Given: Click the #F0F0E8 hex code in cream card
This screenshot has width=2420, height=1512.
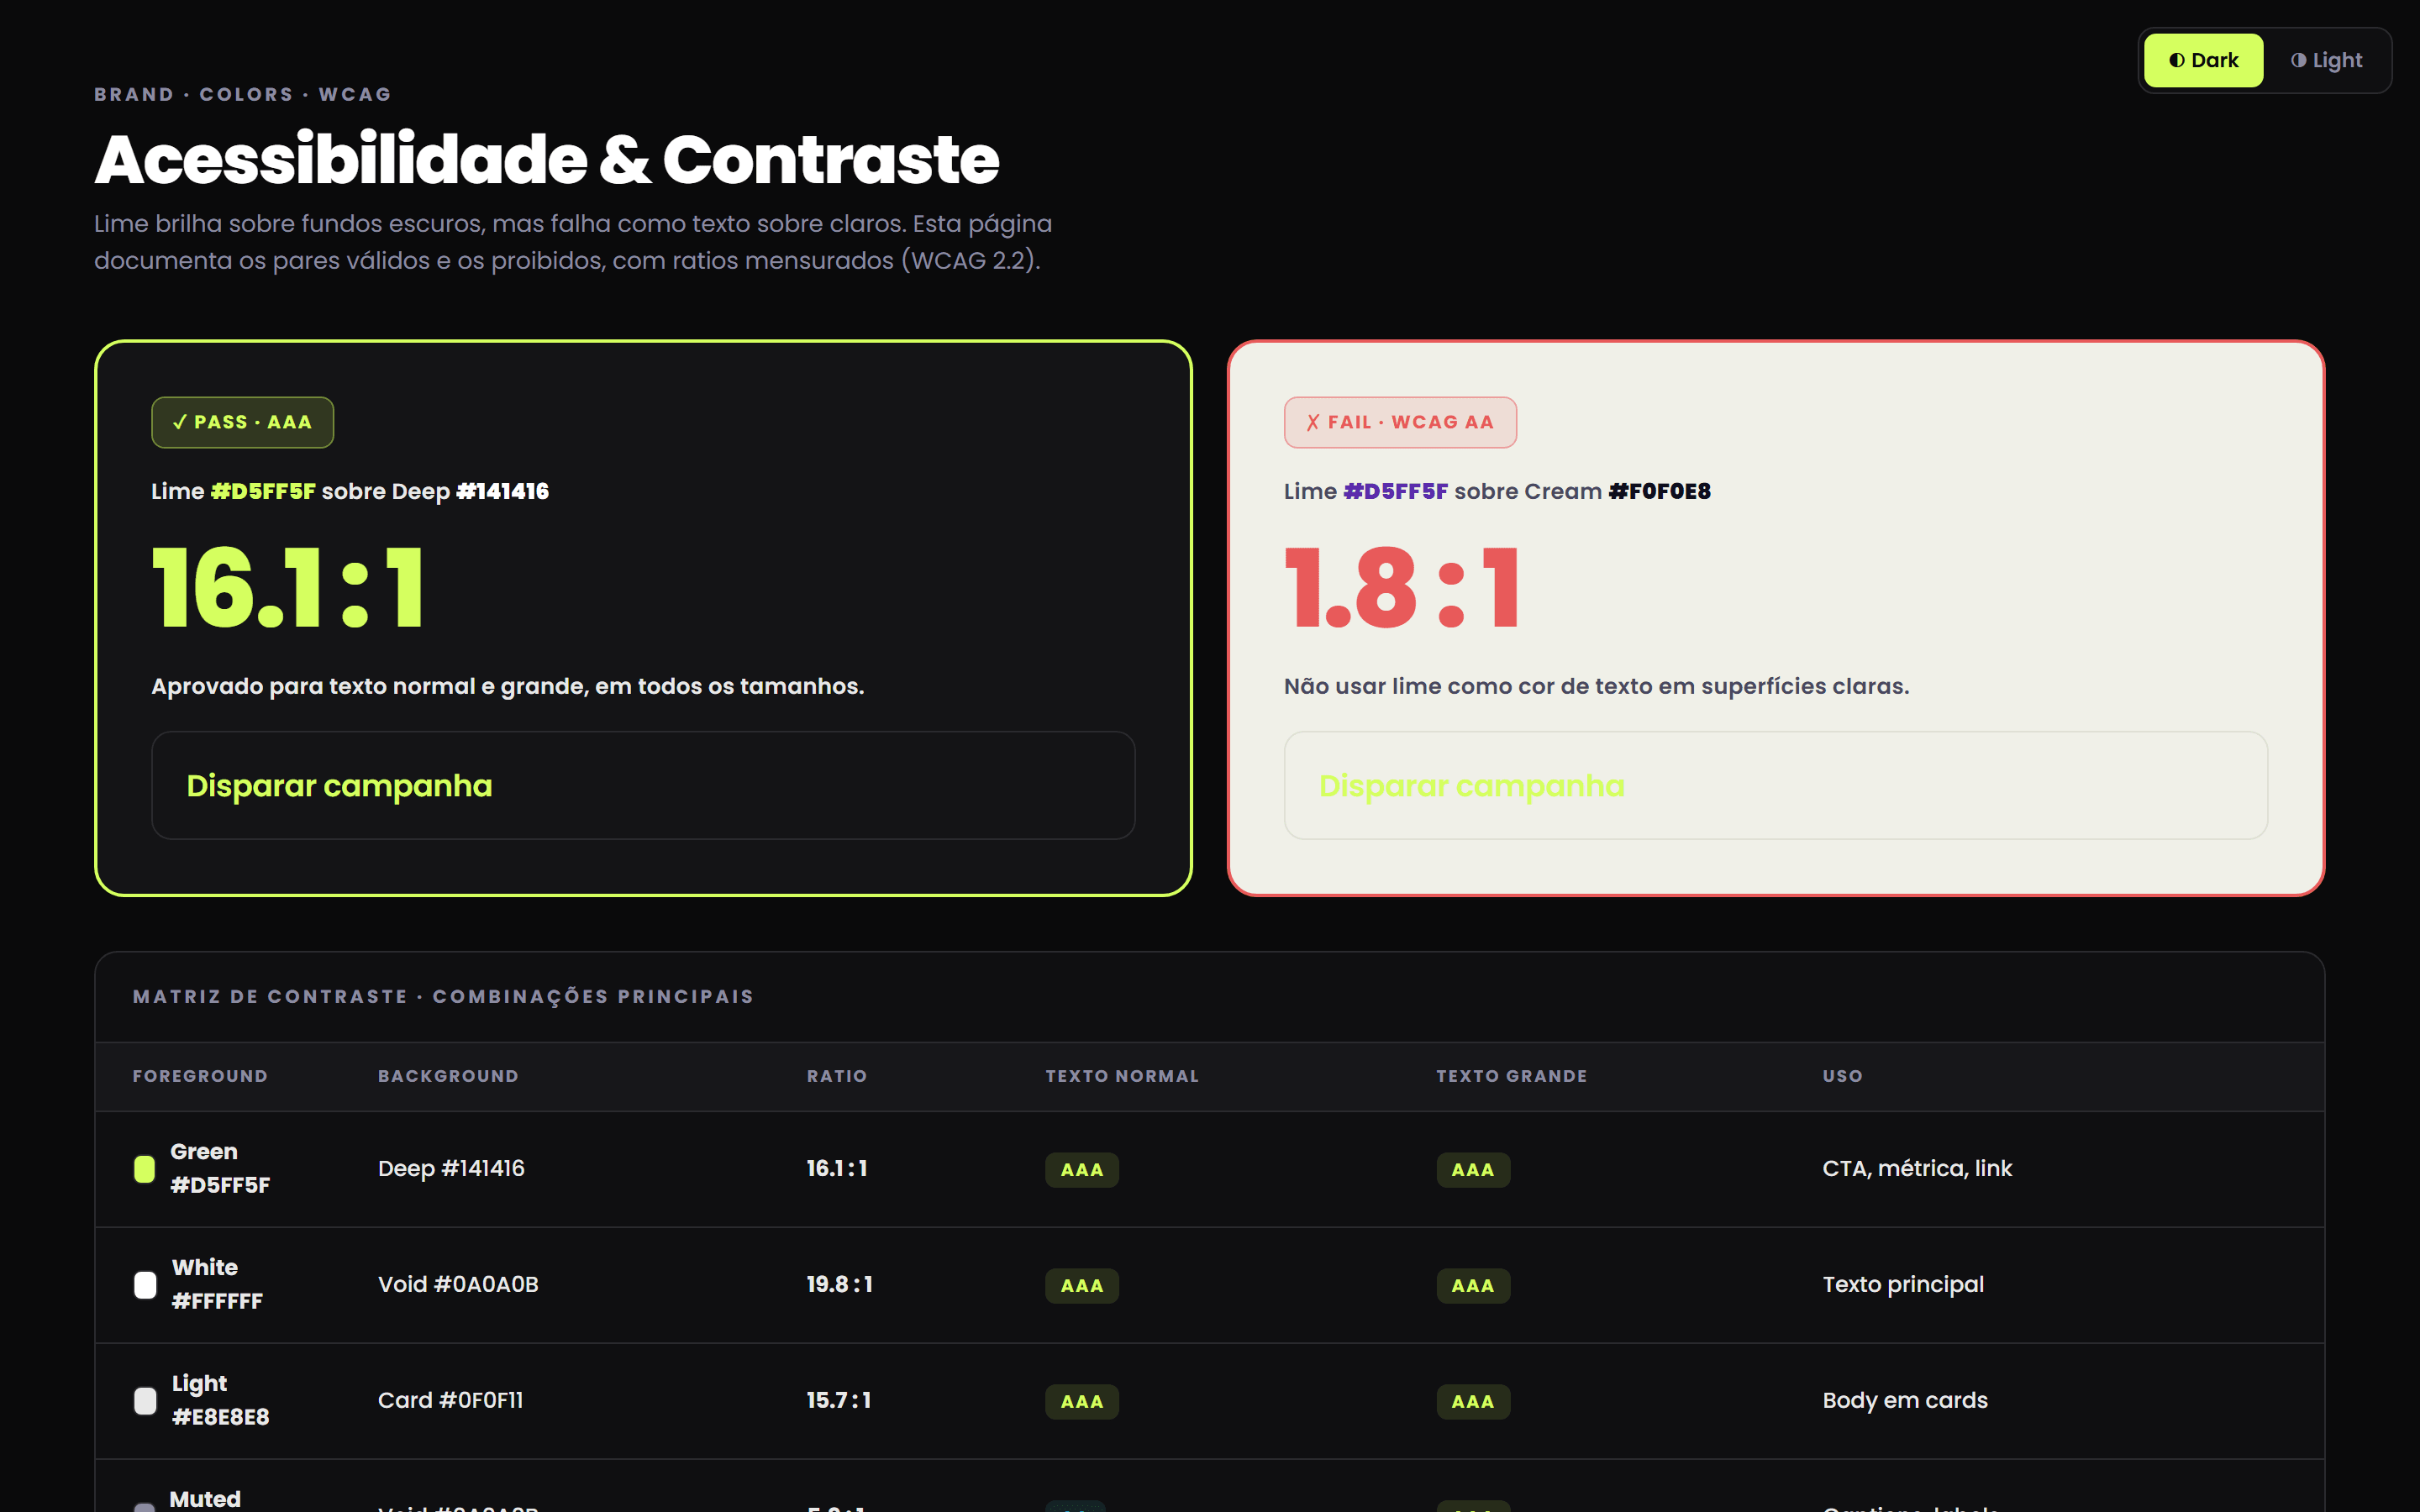Looking at the screenshot, I should click(1659, 491).
